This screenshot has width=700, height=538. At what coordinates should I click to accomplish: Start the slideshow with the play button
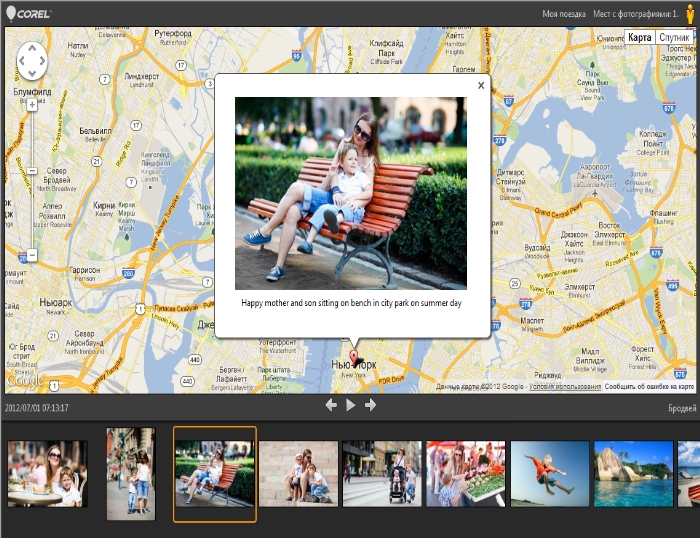coord(350,405)
